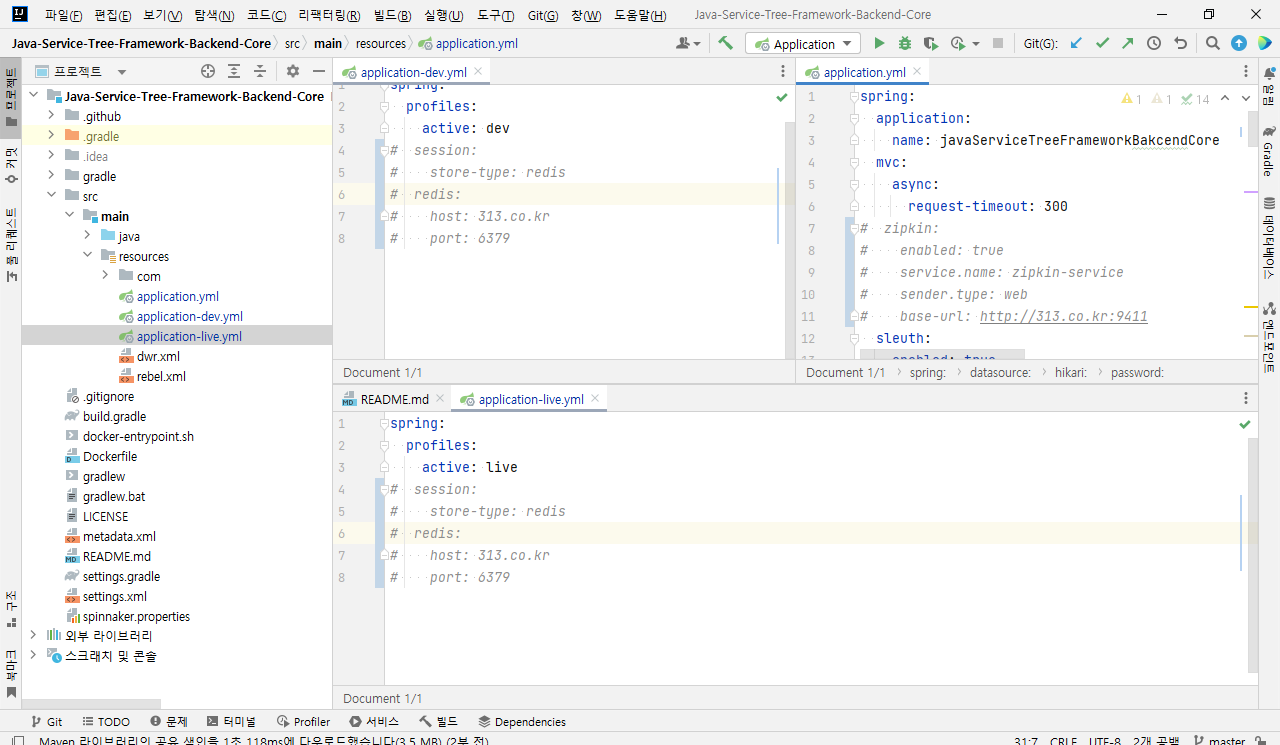Open the Dependencies tool window
The image size is (1280, 745).
[522, 721]
